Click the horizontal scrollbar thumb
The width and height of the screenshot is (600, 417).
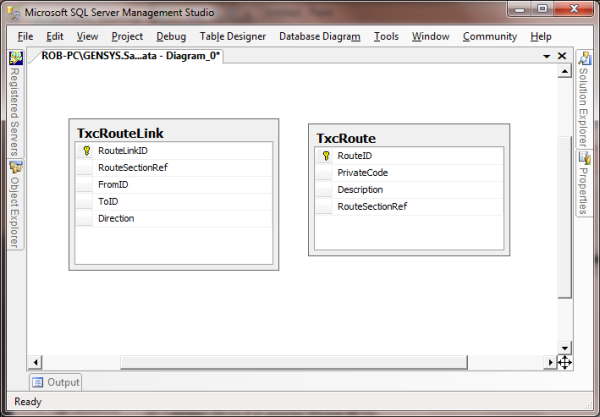pyautogui.click(x=293, y=362)
